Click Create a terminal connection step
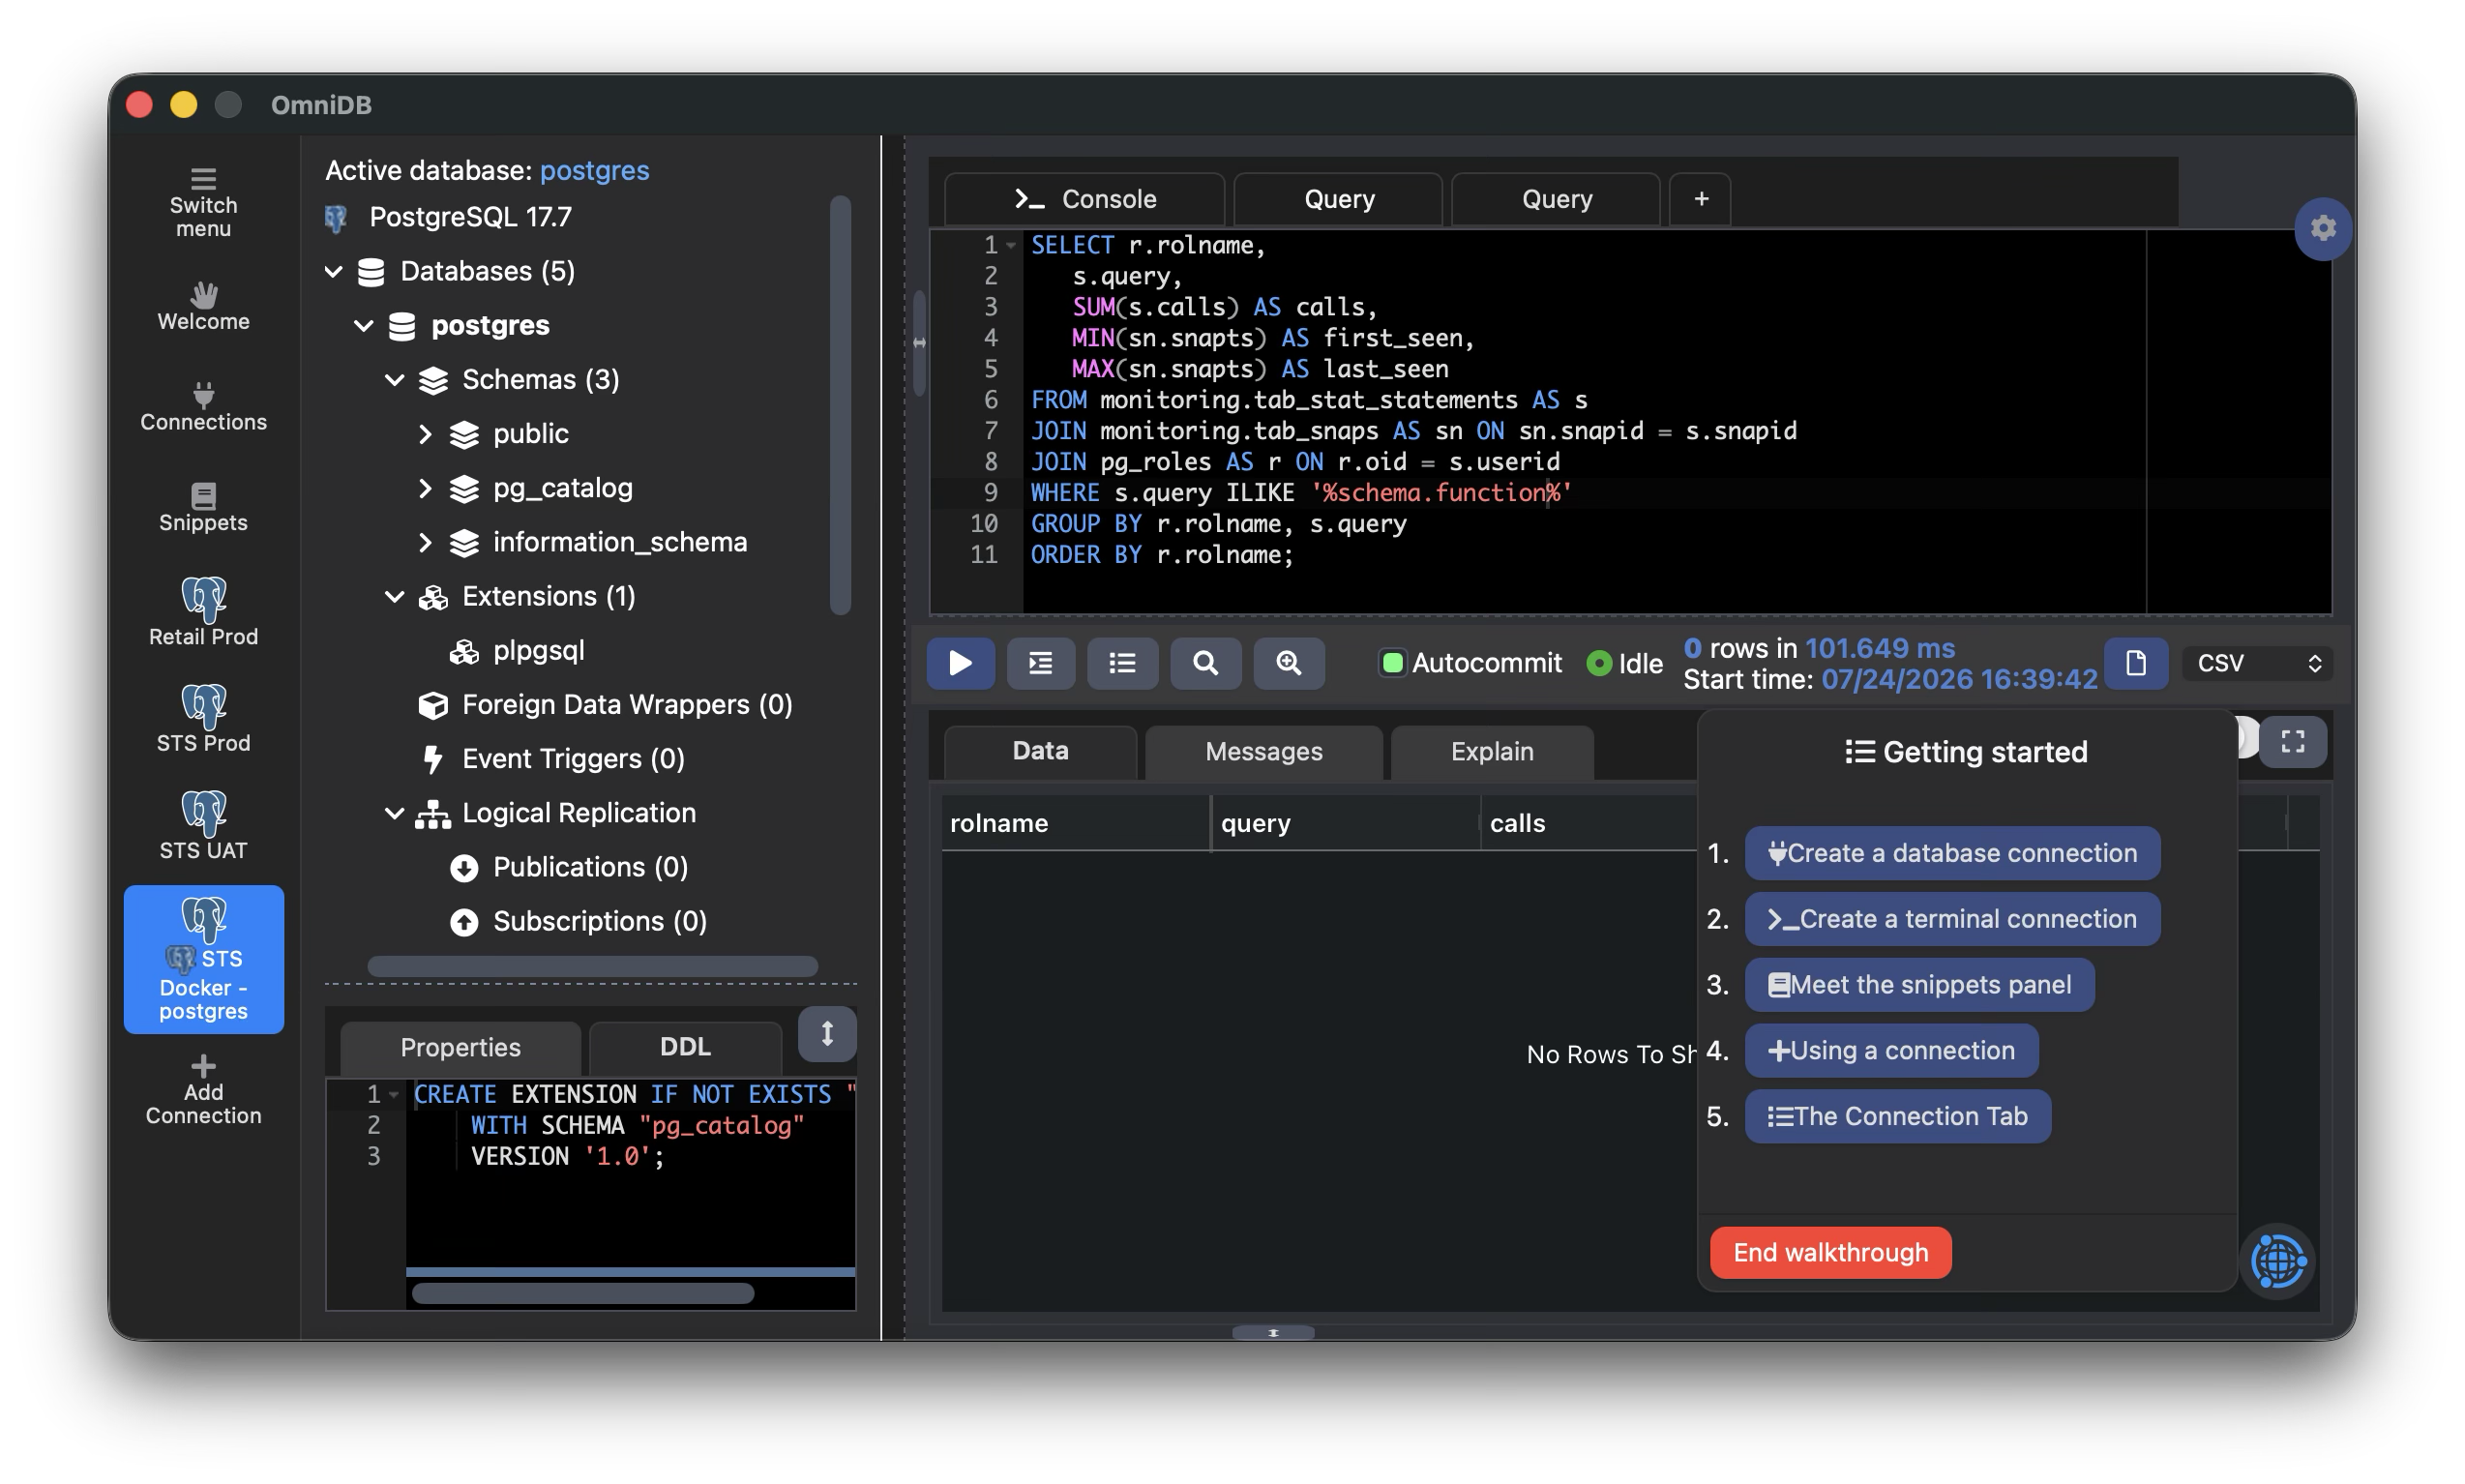Viewport: 2465px width, 1484px height. (1951, 918)
